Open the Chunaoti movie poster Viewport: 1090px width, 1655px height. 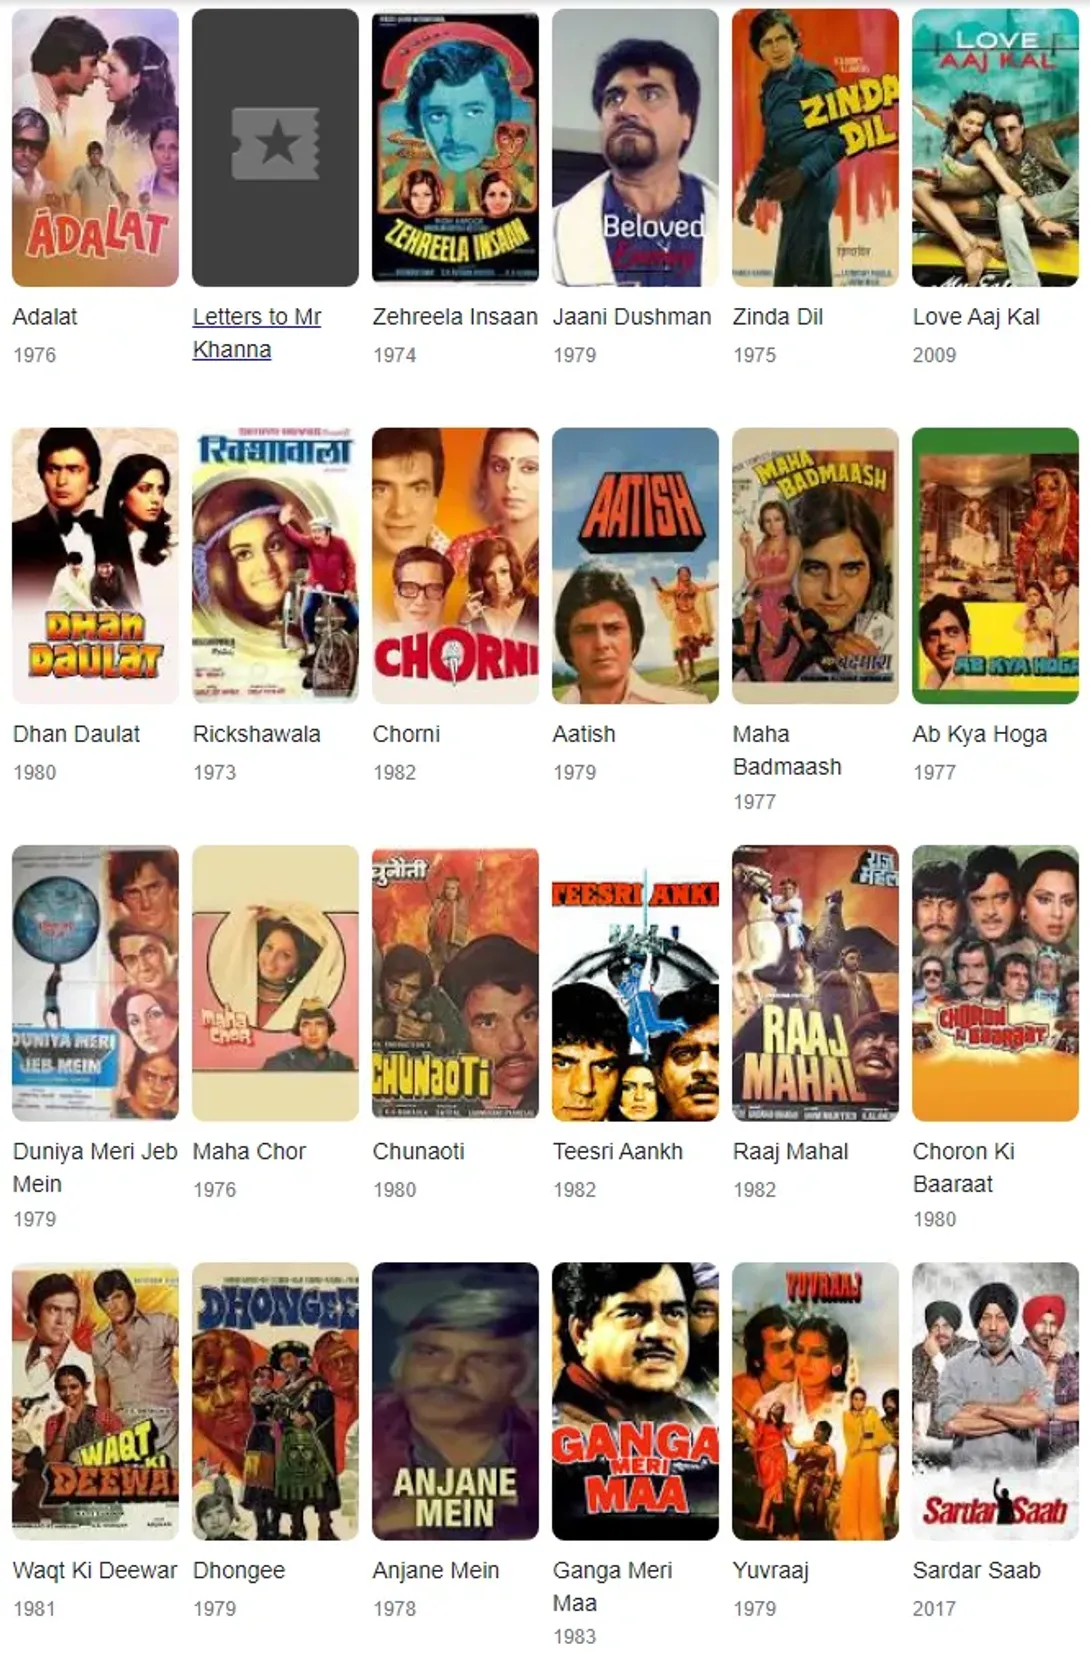click(455, 983)
